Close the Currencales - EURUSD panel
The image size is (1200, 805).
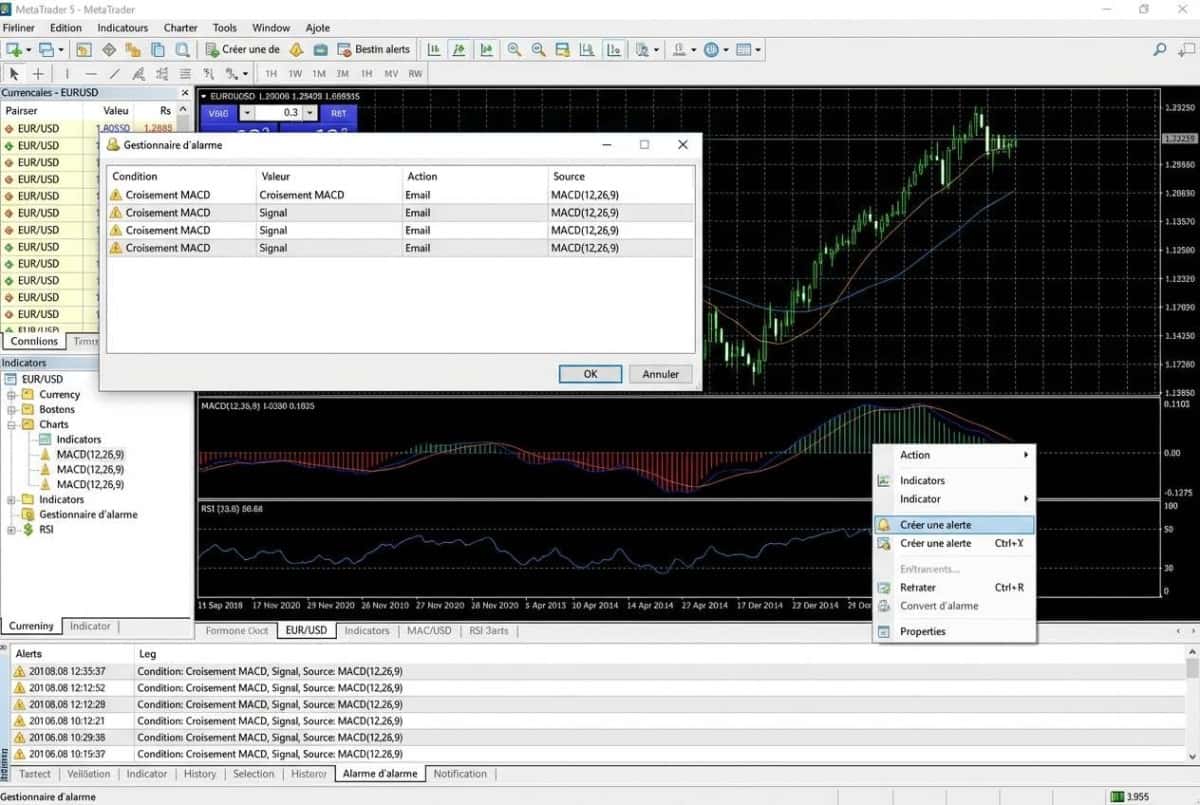184,93
